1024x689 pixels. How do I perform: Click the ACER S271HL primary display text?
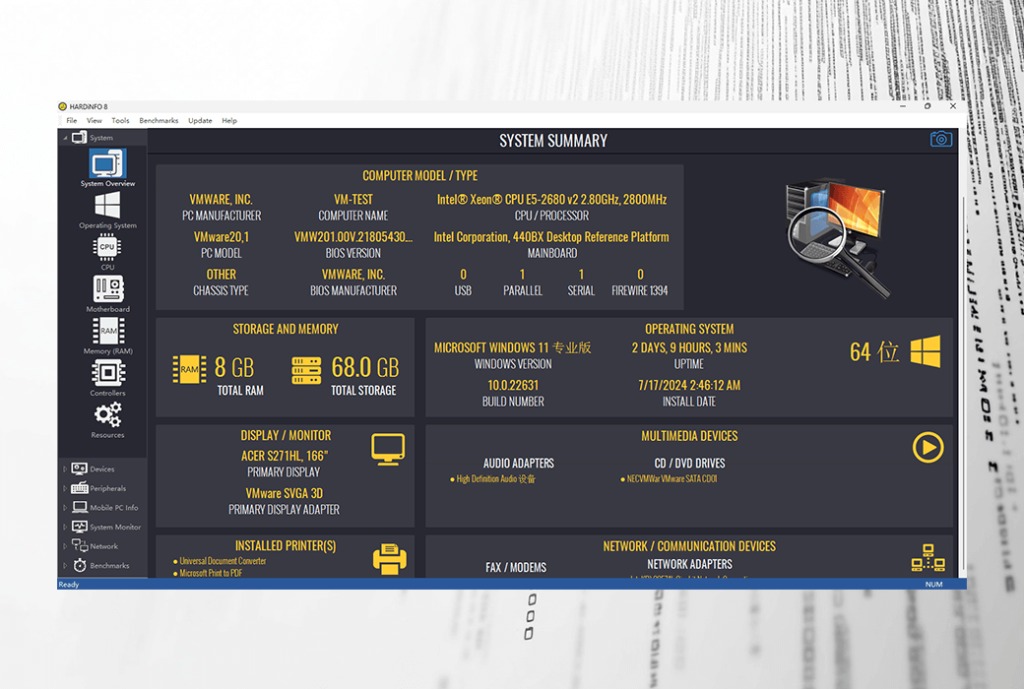coord(284,456)
